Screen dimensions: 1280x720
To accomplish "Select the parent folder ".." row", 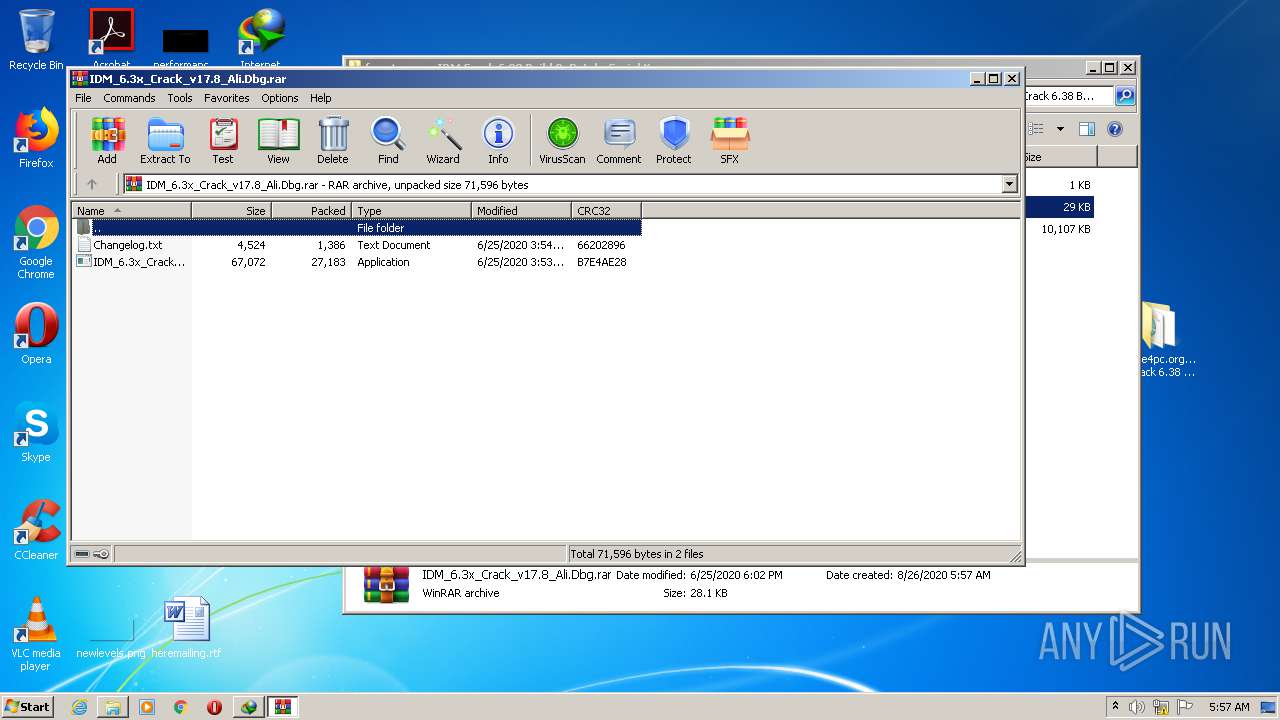I will pos(357,228).
